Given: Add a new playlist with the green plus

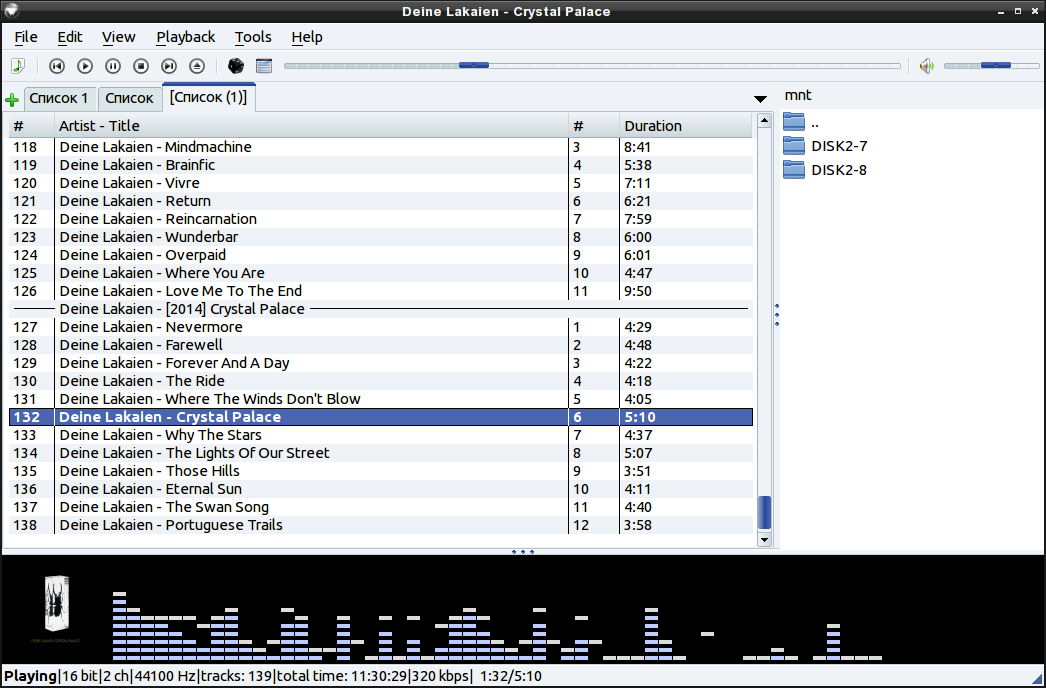Looking at the screenshot, I should [11, 98].
